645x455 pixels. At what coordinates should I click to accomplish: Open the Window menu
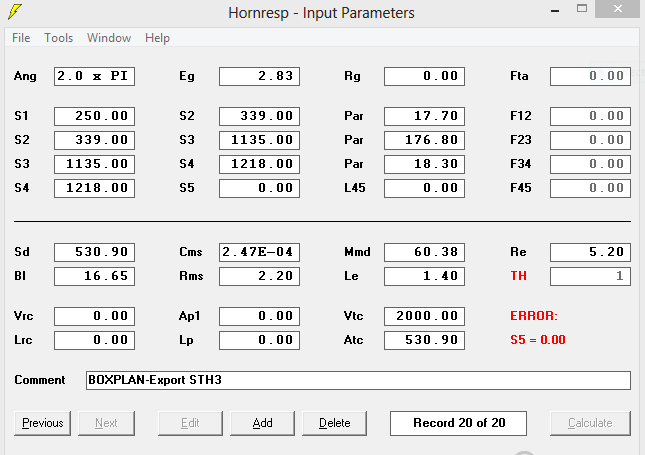click(x=109, y=38)
